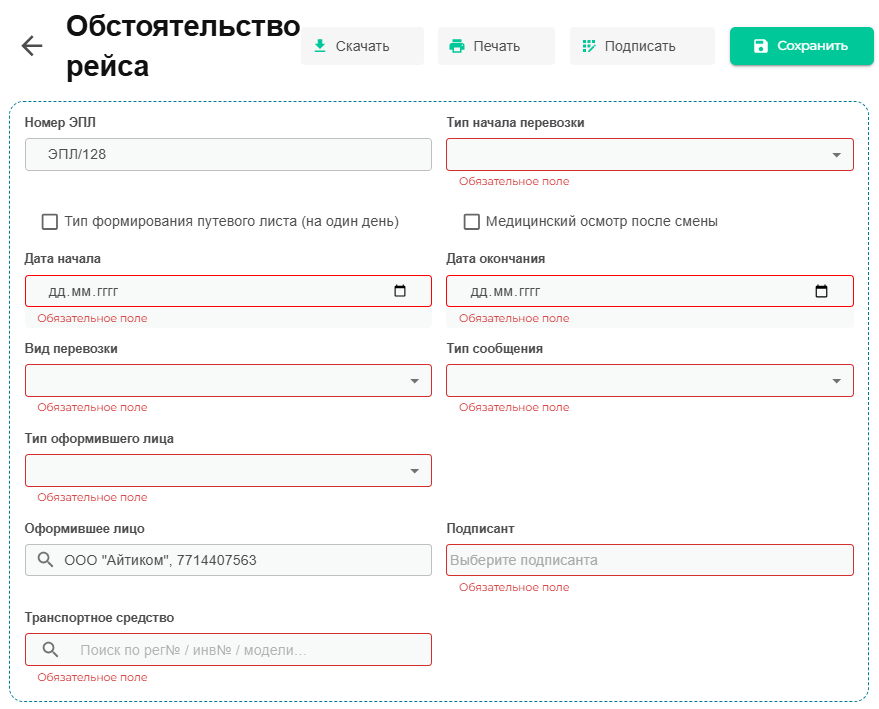
Task: Click magnifier icon in Оформившее лицо field
Action: coord(45,560)
